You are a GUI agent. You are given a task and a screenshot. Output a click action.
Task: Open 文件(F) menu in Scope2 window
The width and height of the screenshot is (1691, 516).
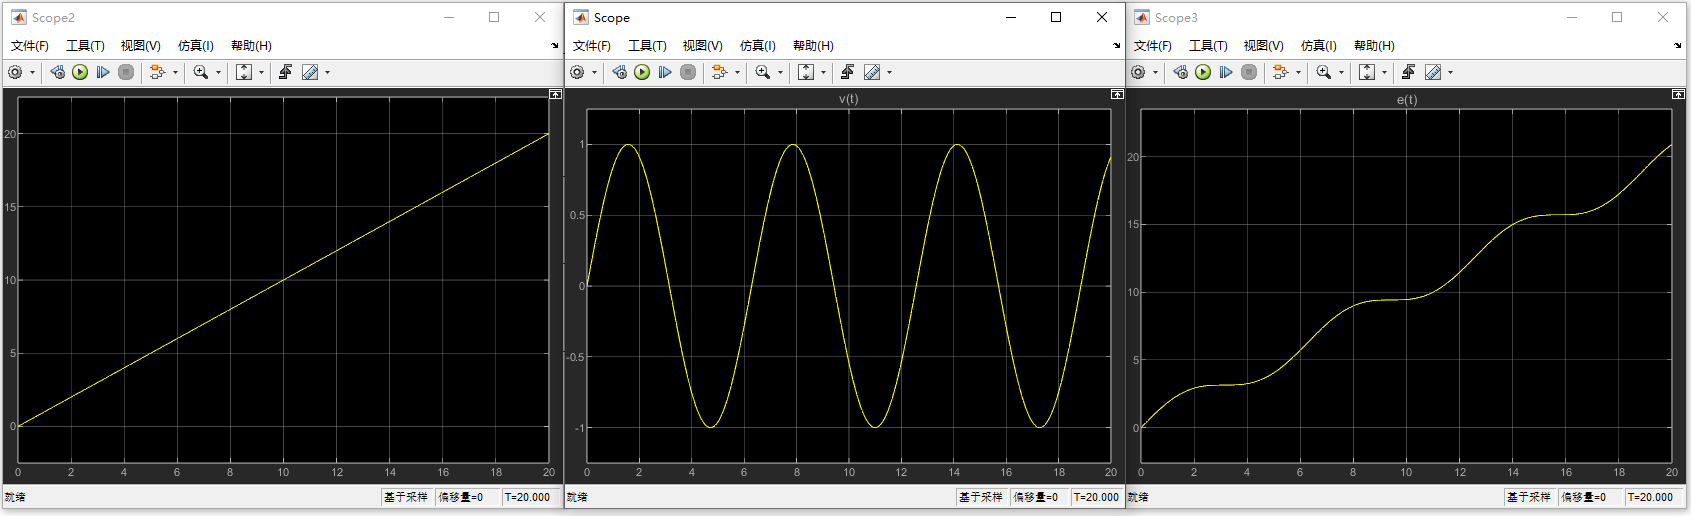click(x=29, y=46)
